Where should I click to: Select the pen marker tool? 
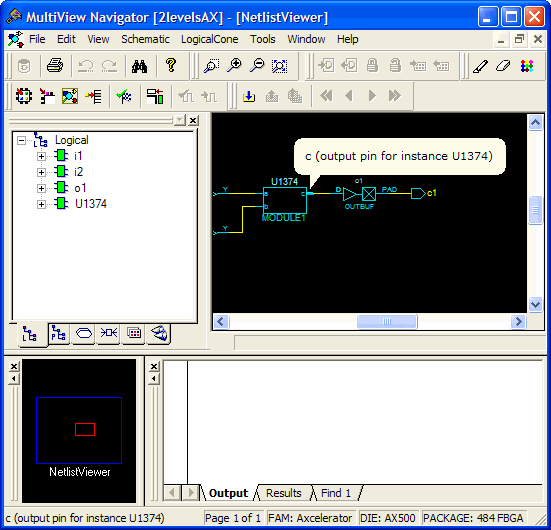(x=480, y=66)
